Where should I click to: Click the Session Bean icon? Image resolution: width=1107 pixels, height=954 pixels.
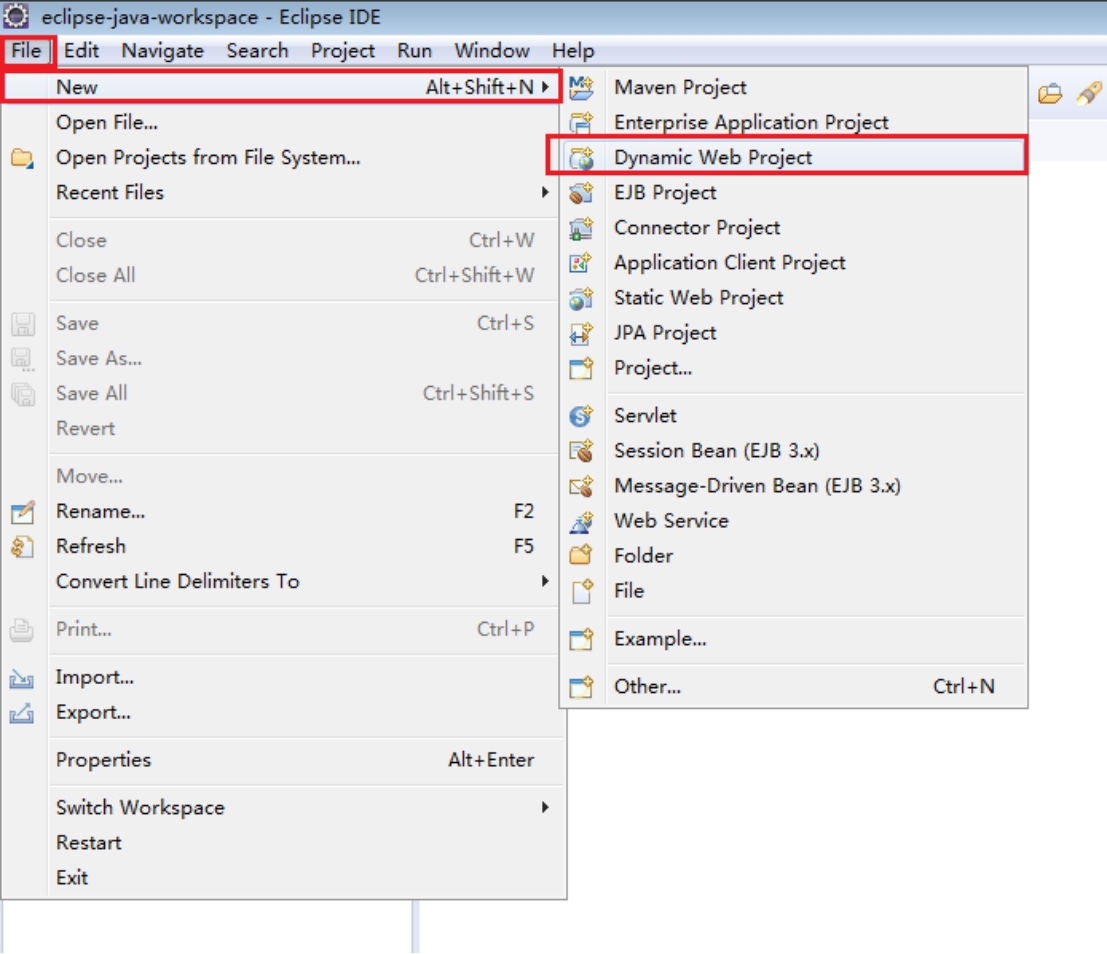581,451
